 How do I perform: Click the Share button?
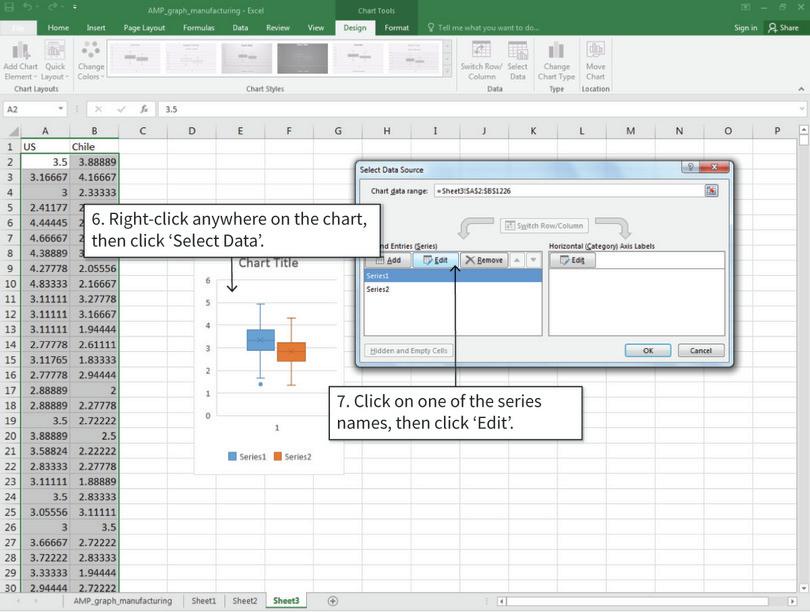click(x=783, y=28)
